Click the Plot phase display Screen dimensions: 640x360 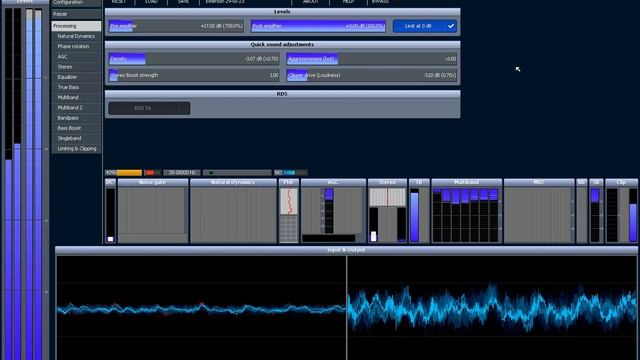coord(289,211)
